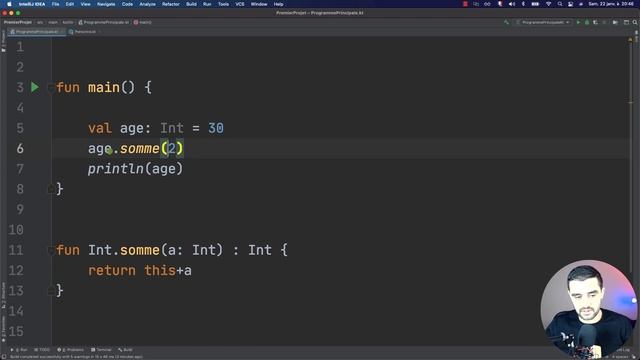The width and height of the screenshot is (640, 360).
Task: Click the macOS volume icon
Action: coord(512,4)
